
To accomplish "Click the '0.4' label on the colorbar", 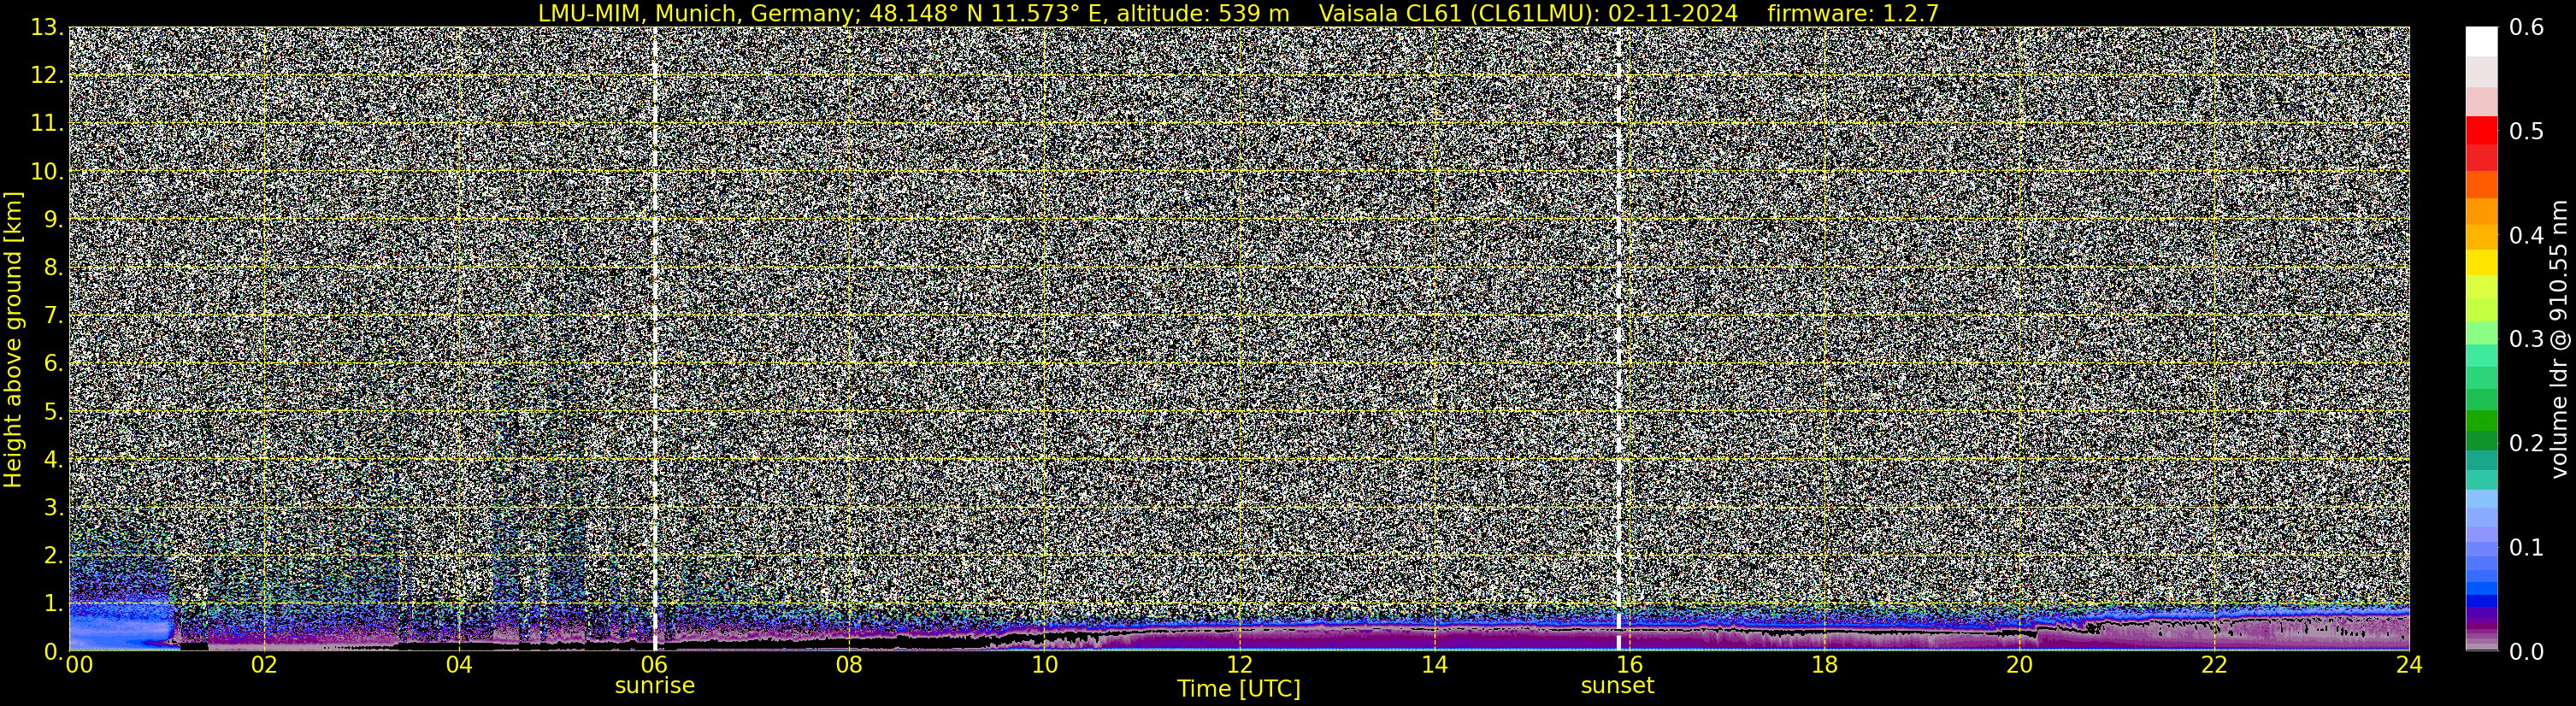I will pyautogui.click(x=2527, y=236).
